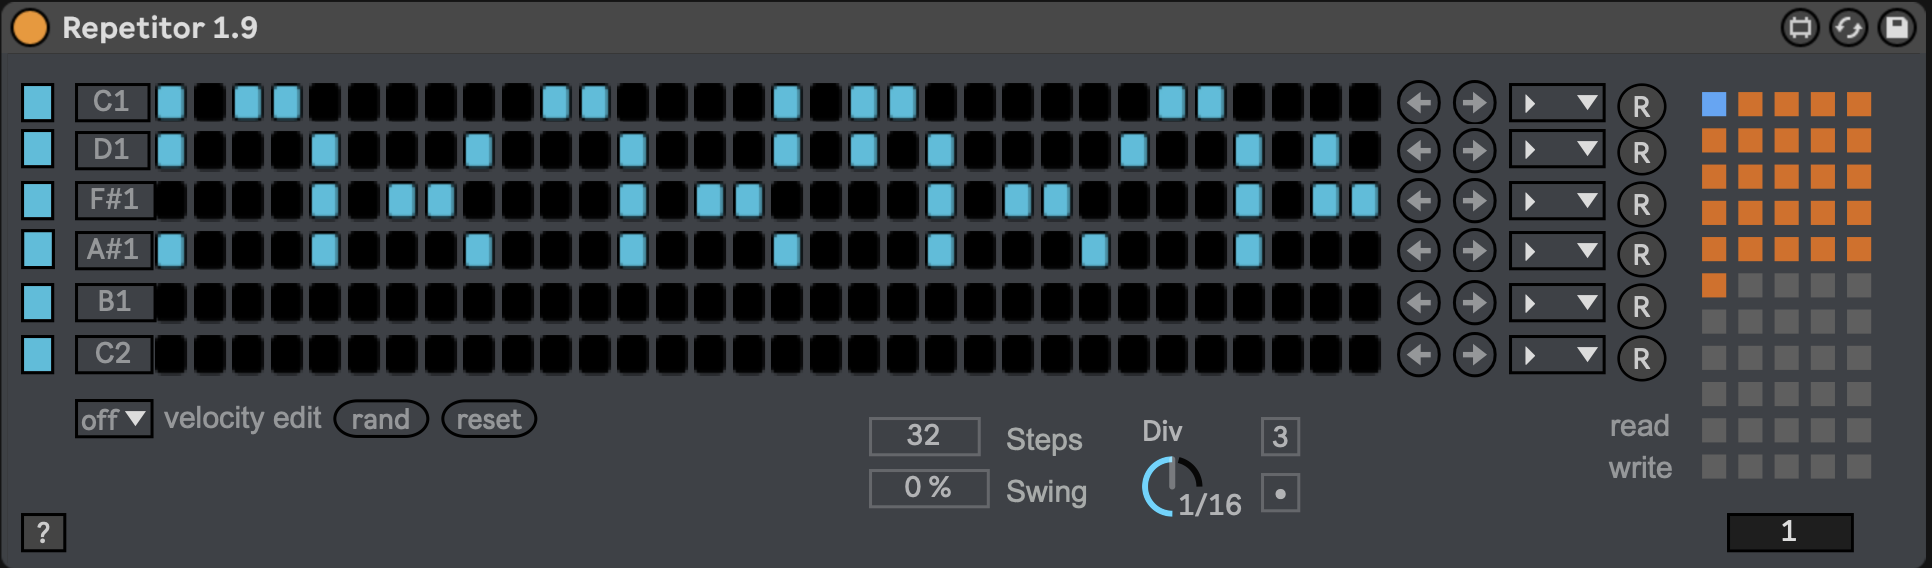The height and width of the screenshot is (568, 1932).
Task: Click the Div 1/16 rate knob
Action: coord(1170,487)
